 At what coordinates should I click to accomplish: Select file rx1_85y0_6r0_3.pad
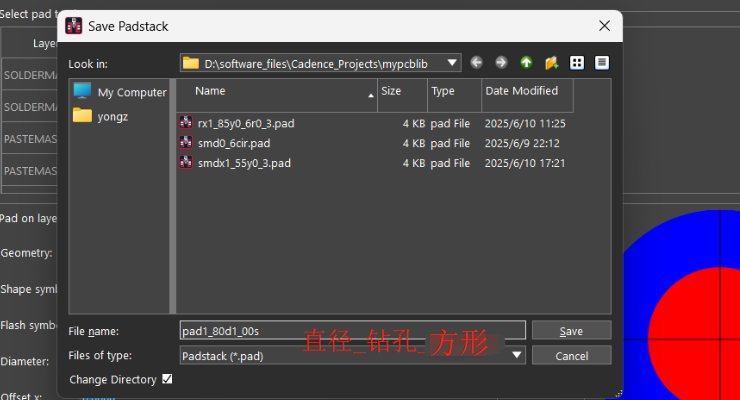(x=246, y=124)
